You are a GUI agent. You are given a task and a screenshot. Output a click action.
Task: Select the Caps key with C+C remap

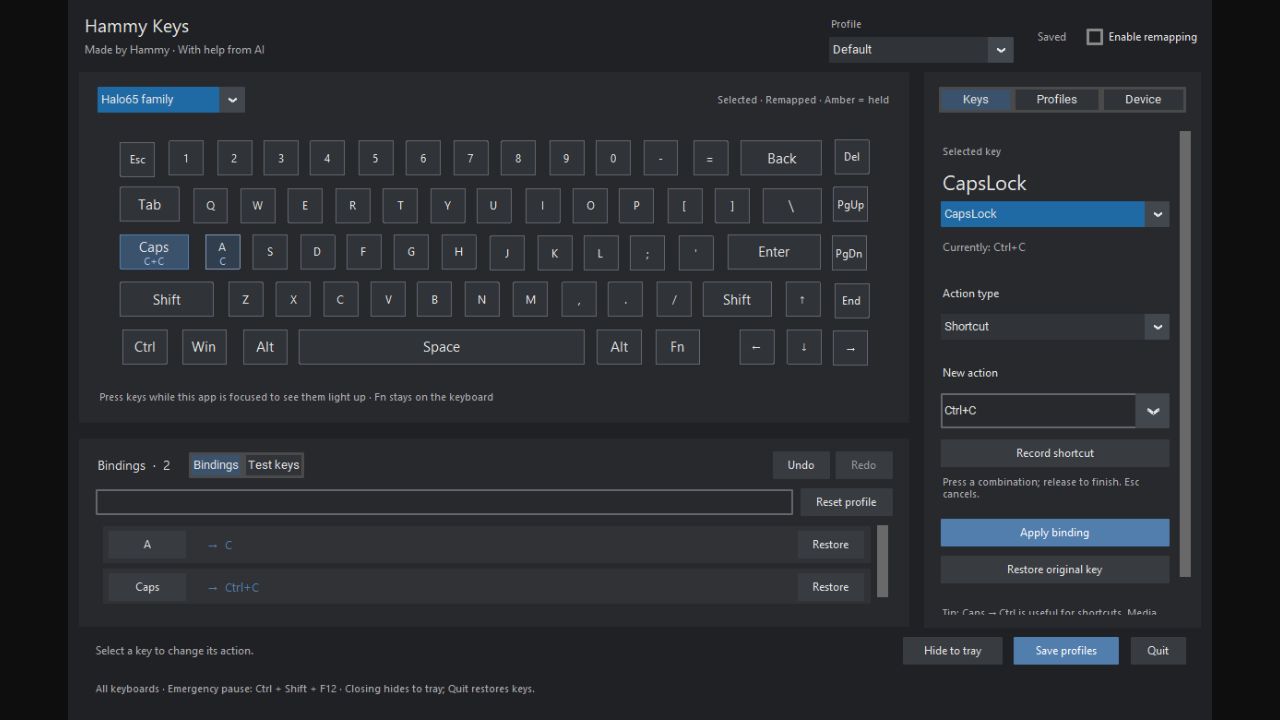pyautogui.click(x=154, y=252)
